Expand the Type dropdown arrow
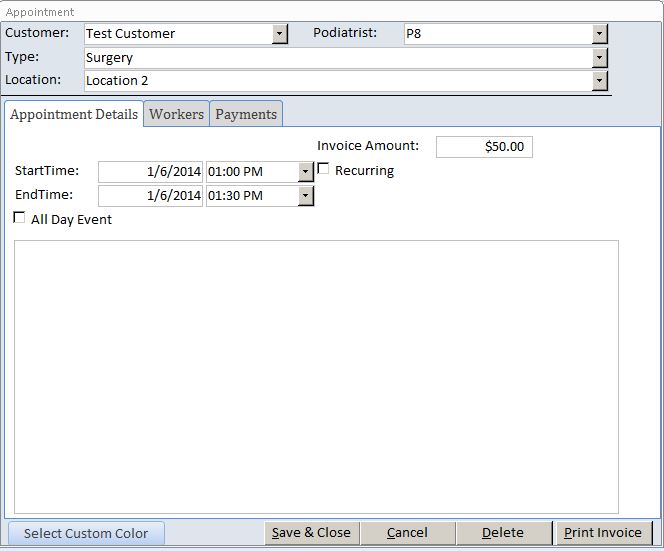Image resolution: width=664 pixels, height=551 pixels. coord(600,58)
